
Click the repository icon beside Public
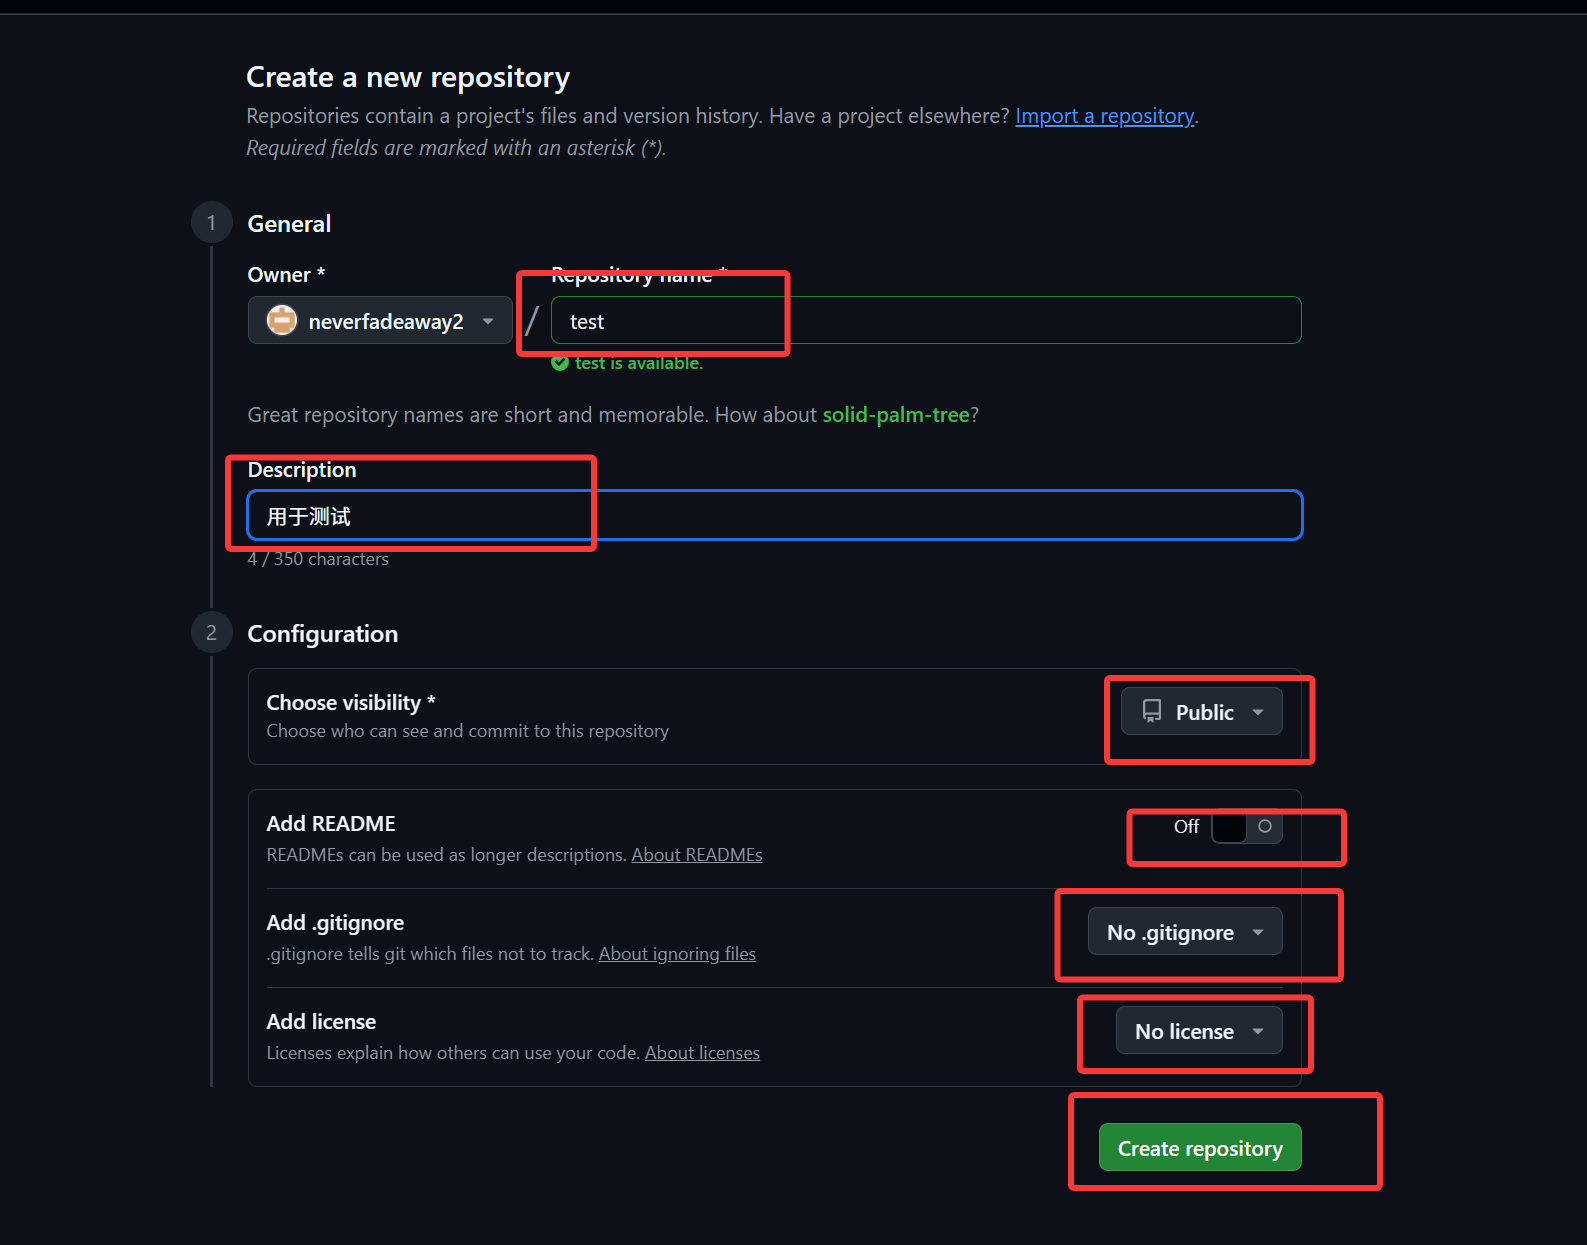pyautogui.click(x=1152, y=711)
